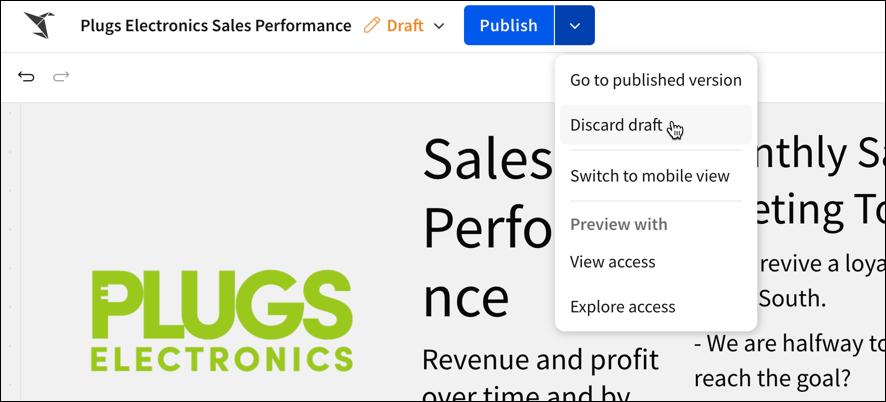This screenshot has height=402, width=886.
Task: Open the Publish split-button dropdown arrow
Action: point(575,25)
